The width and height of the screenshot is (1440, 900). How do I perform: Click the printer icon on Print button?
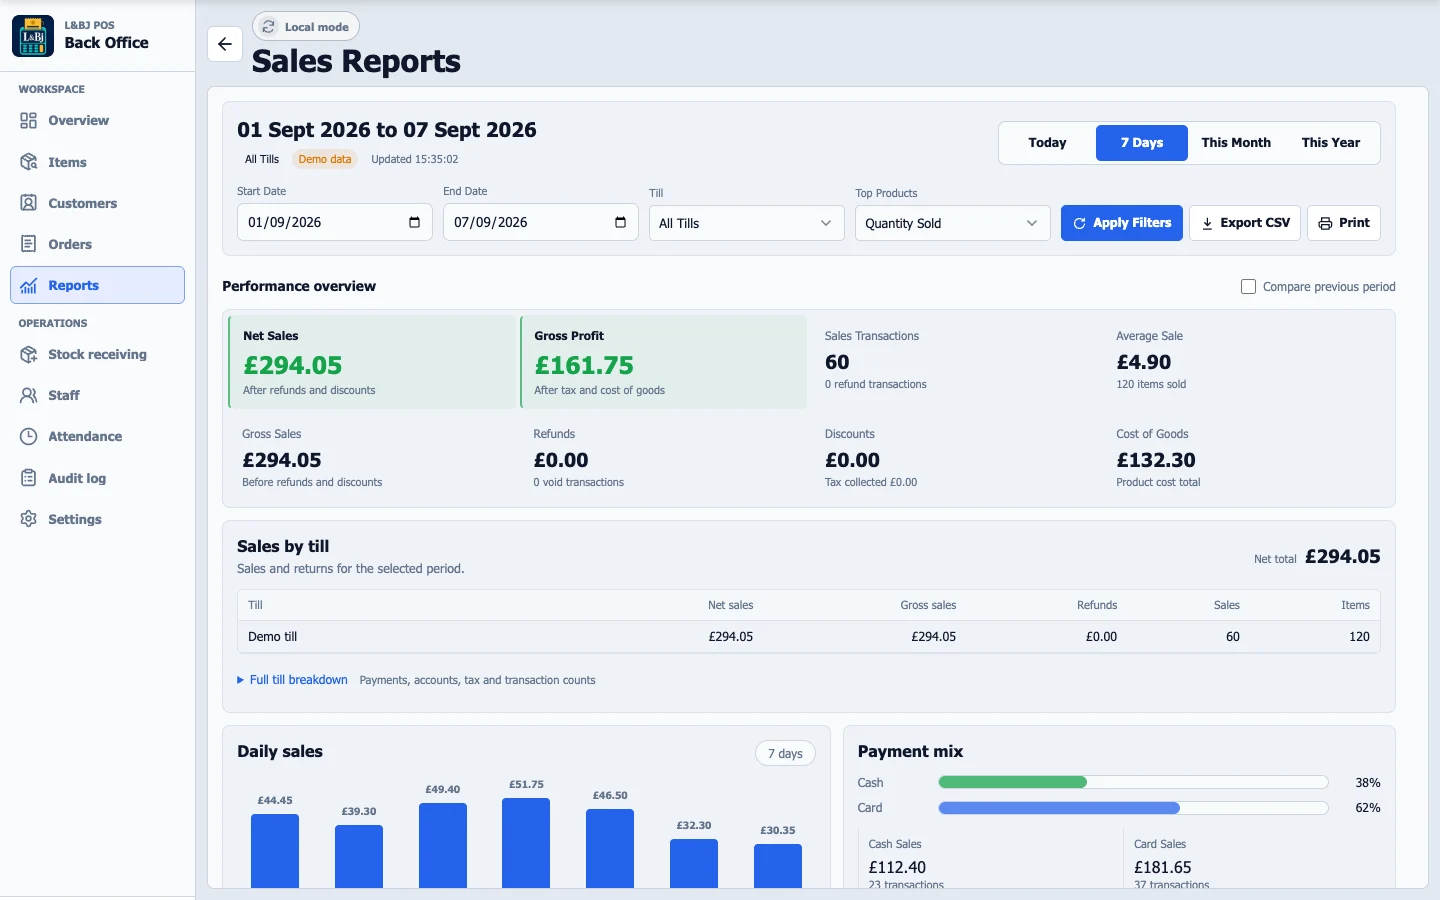[x=1325, y=223]
